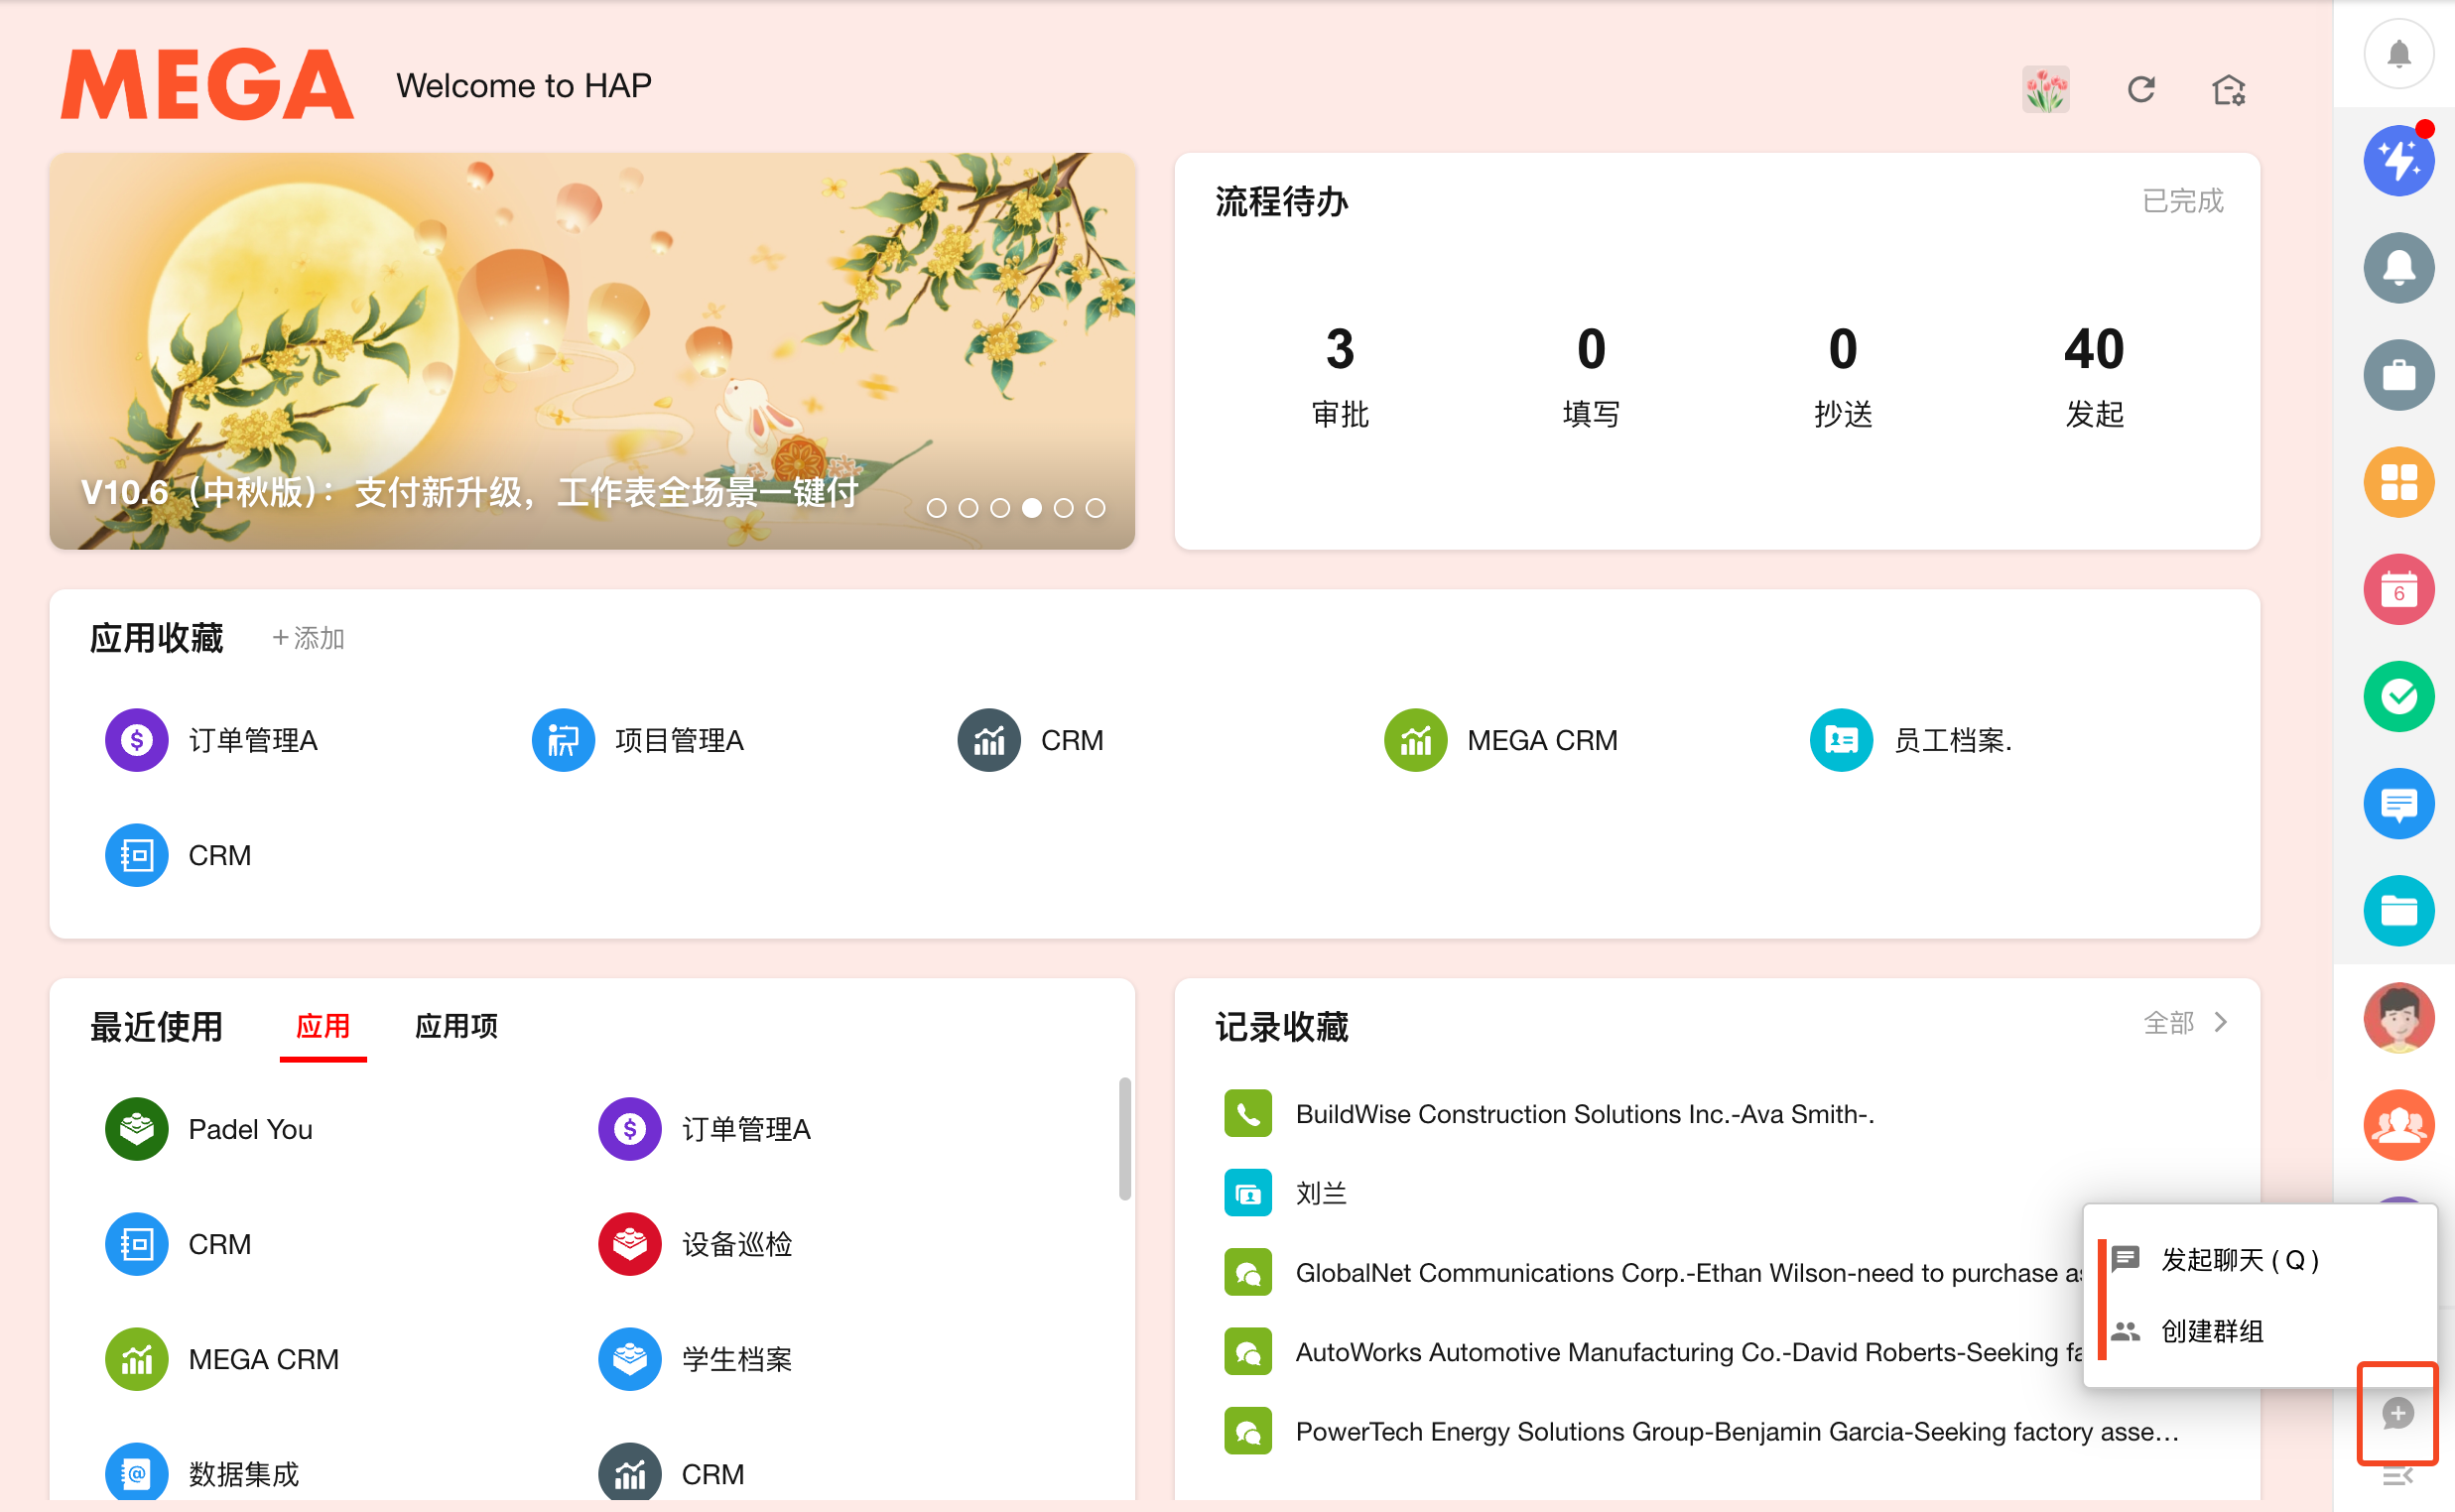
Task: Open the calendar icon in sidebar
Action: click(2398, 590)
